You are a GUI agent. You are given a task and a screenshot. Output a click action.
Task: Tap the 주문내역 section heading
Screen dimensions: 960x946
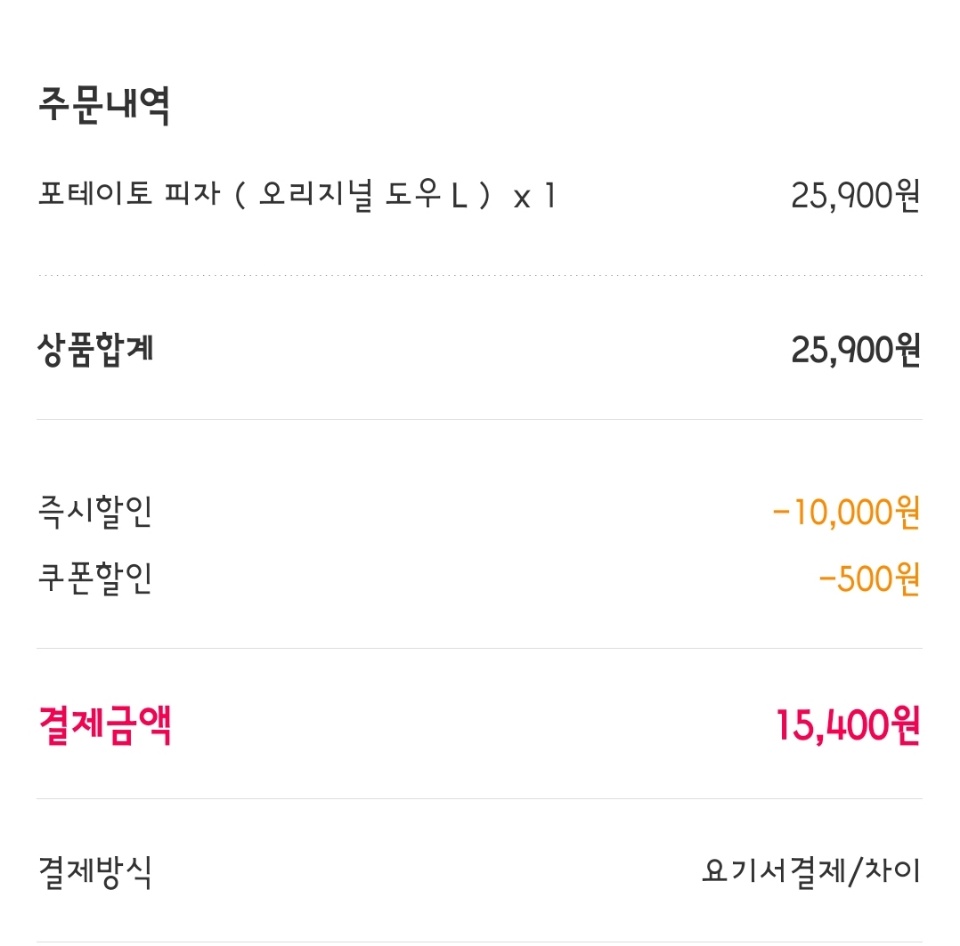(x=104, y=106)
